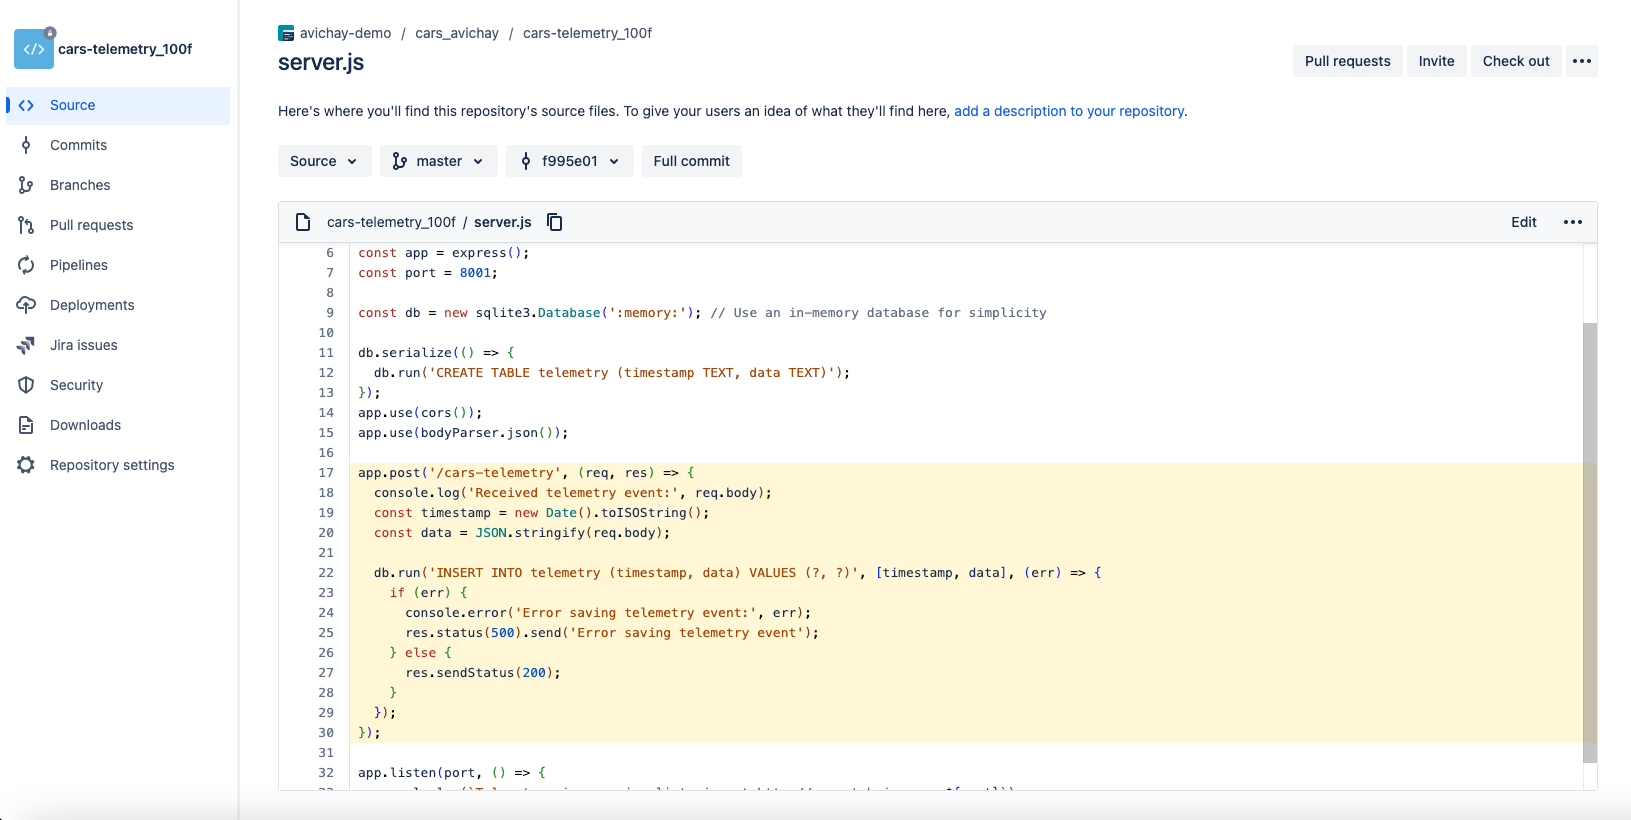Open Downloads in the sidebar
1631x820 pixels.
[x=85, y=425]
